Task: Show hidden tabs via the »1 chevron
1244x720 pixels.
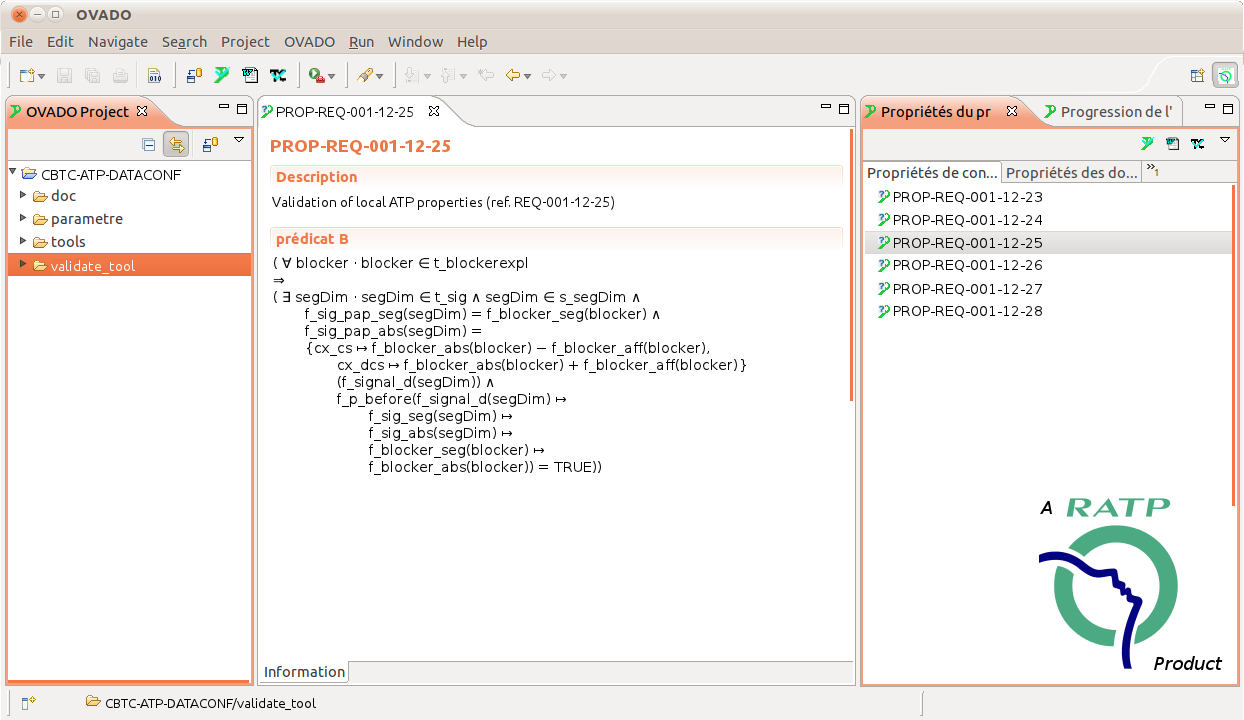Action: pyautogui.click(x=1152, y=171)
